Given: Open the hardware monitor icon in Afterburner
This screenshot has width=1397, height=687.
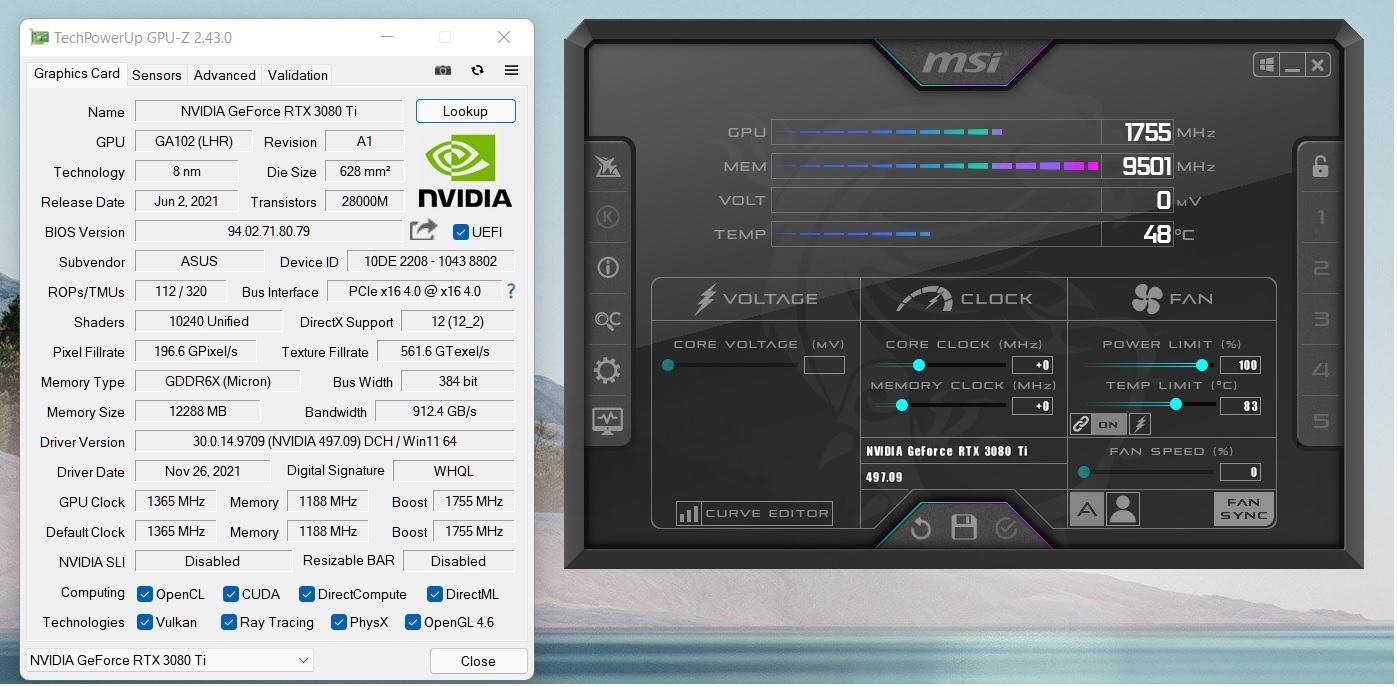Looking at the screenshot, I should click(x=607, y=421).
